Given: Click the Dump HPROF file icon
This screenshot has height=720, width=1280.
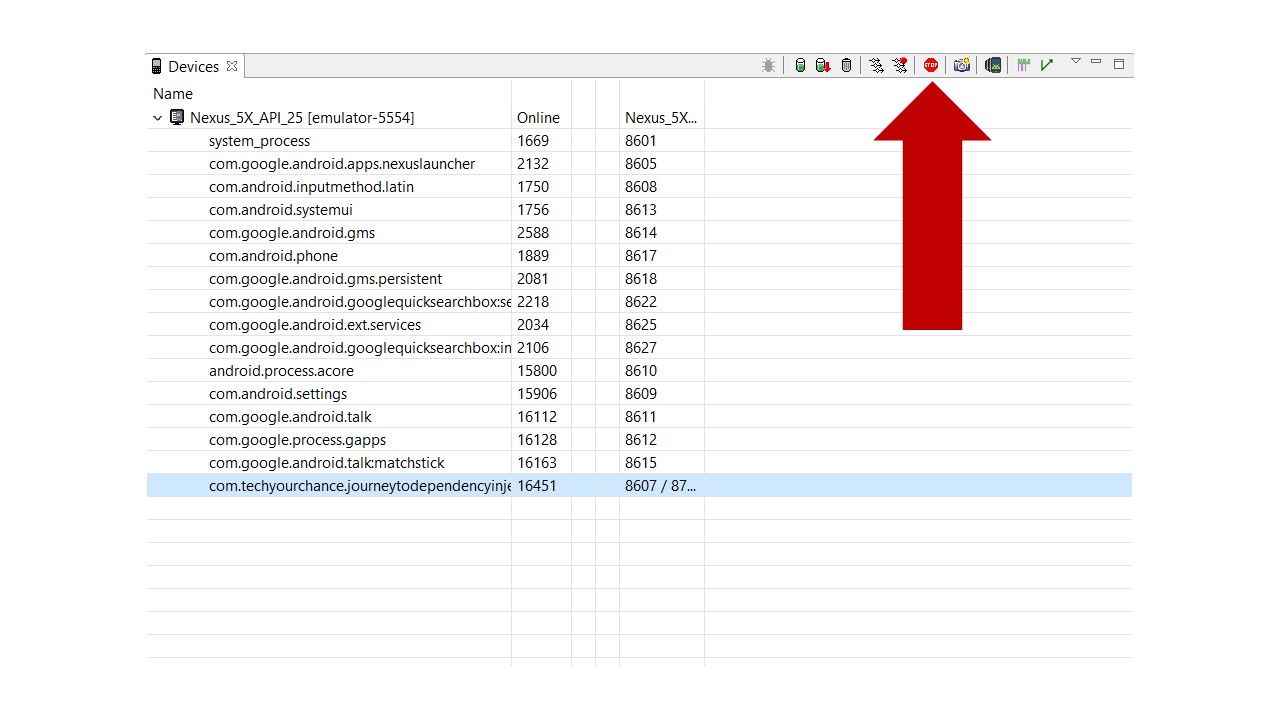Looking at the screenshot, I should pos(822,65).
